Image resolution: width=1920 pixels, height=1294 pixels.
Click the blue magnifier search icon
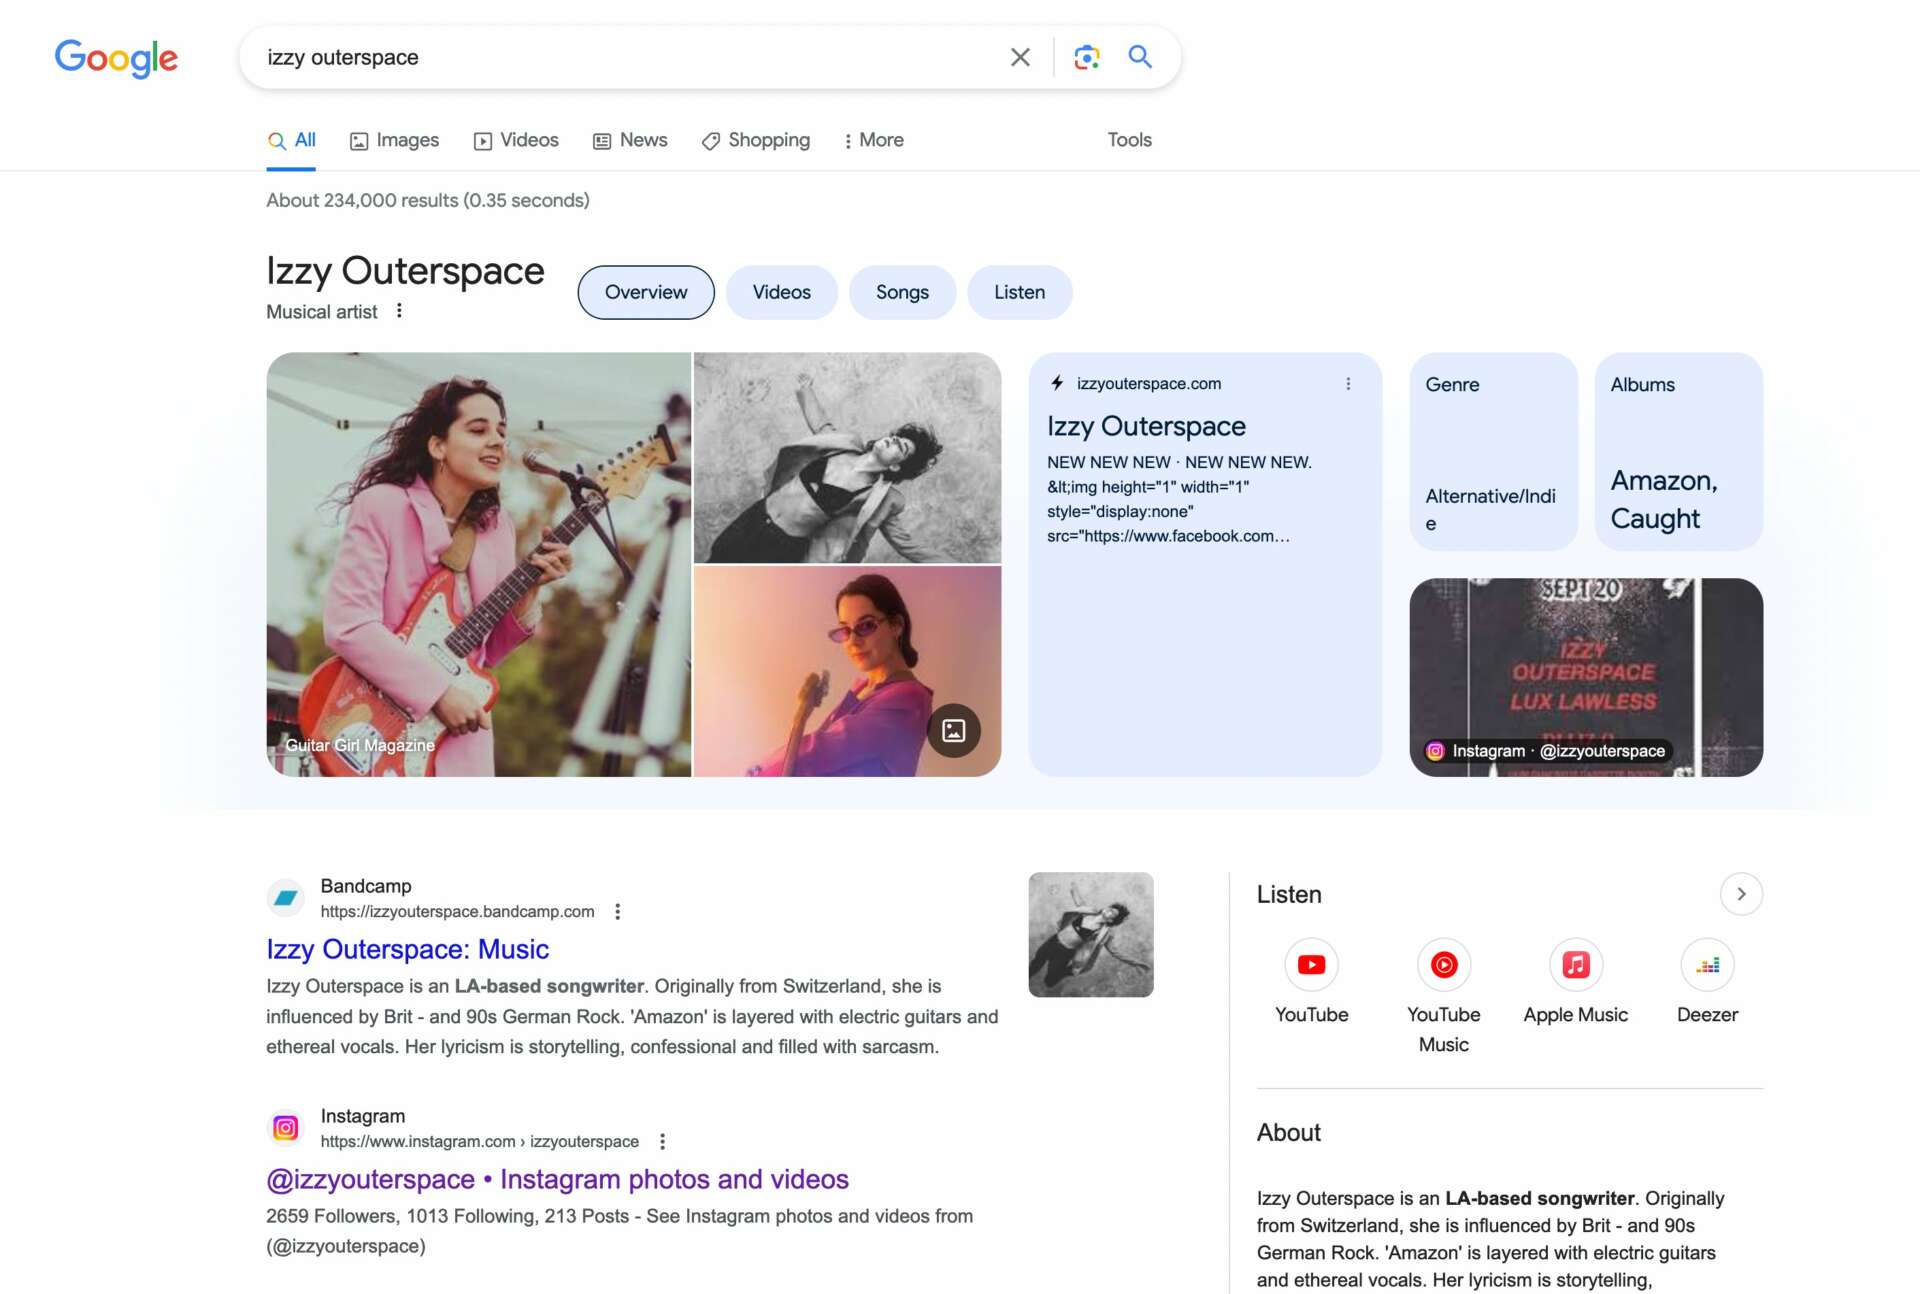pyautogui.click(x=1139, y=57)
